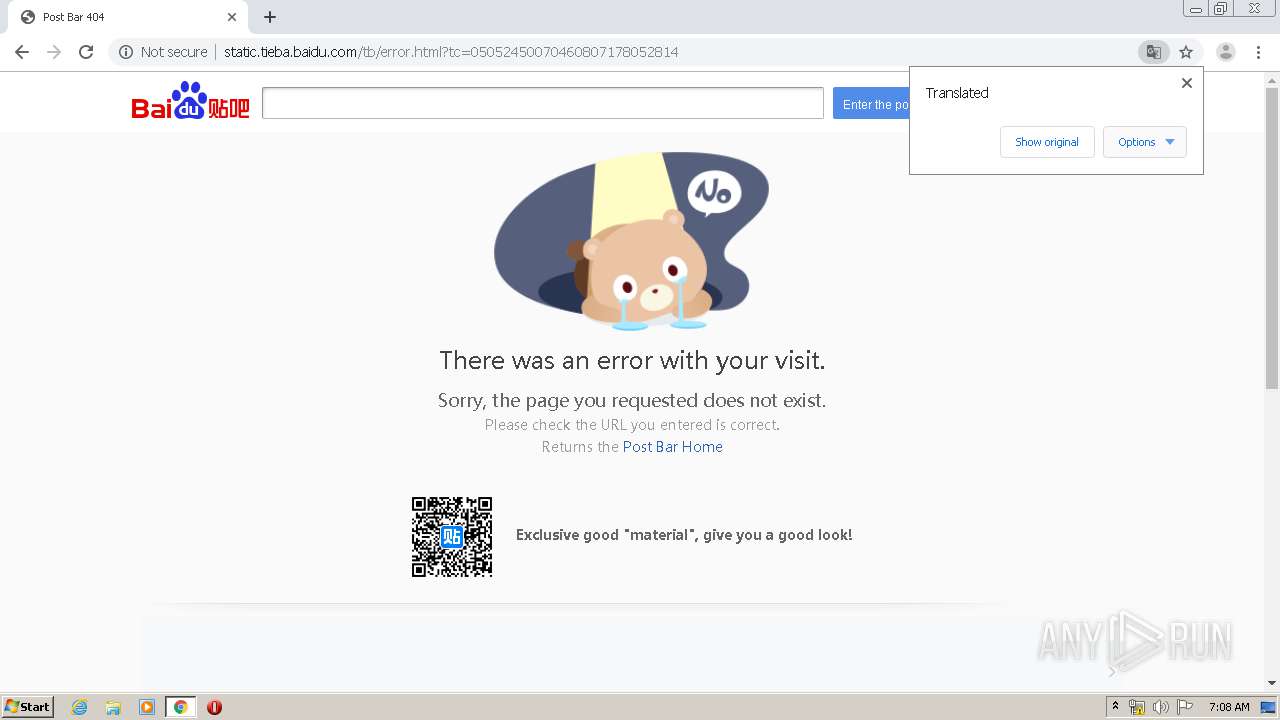Select the Chrome taskbar button

click(180, 707)
